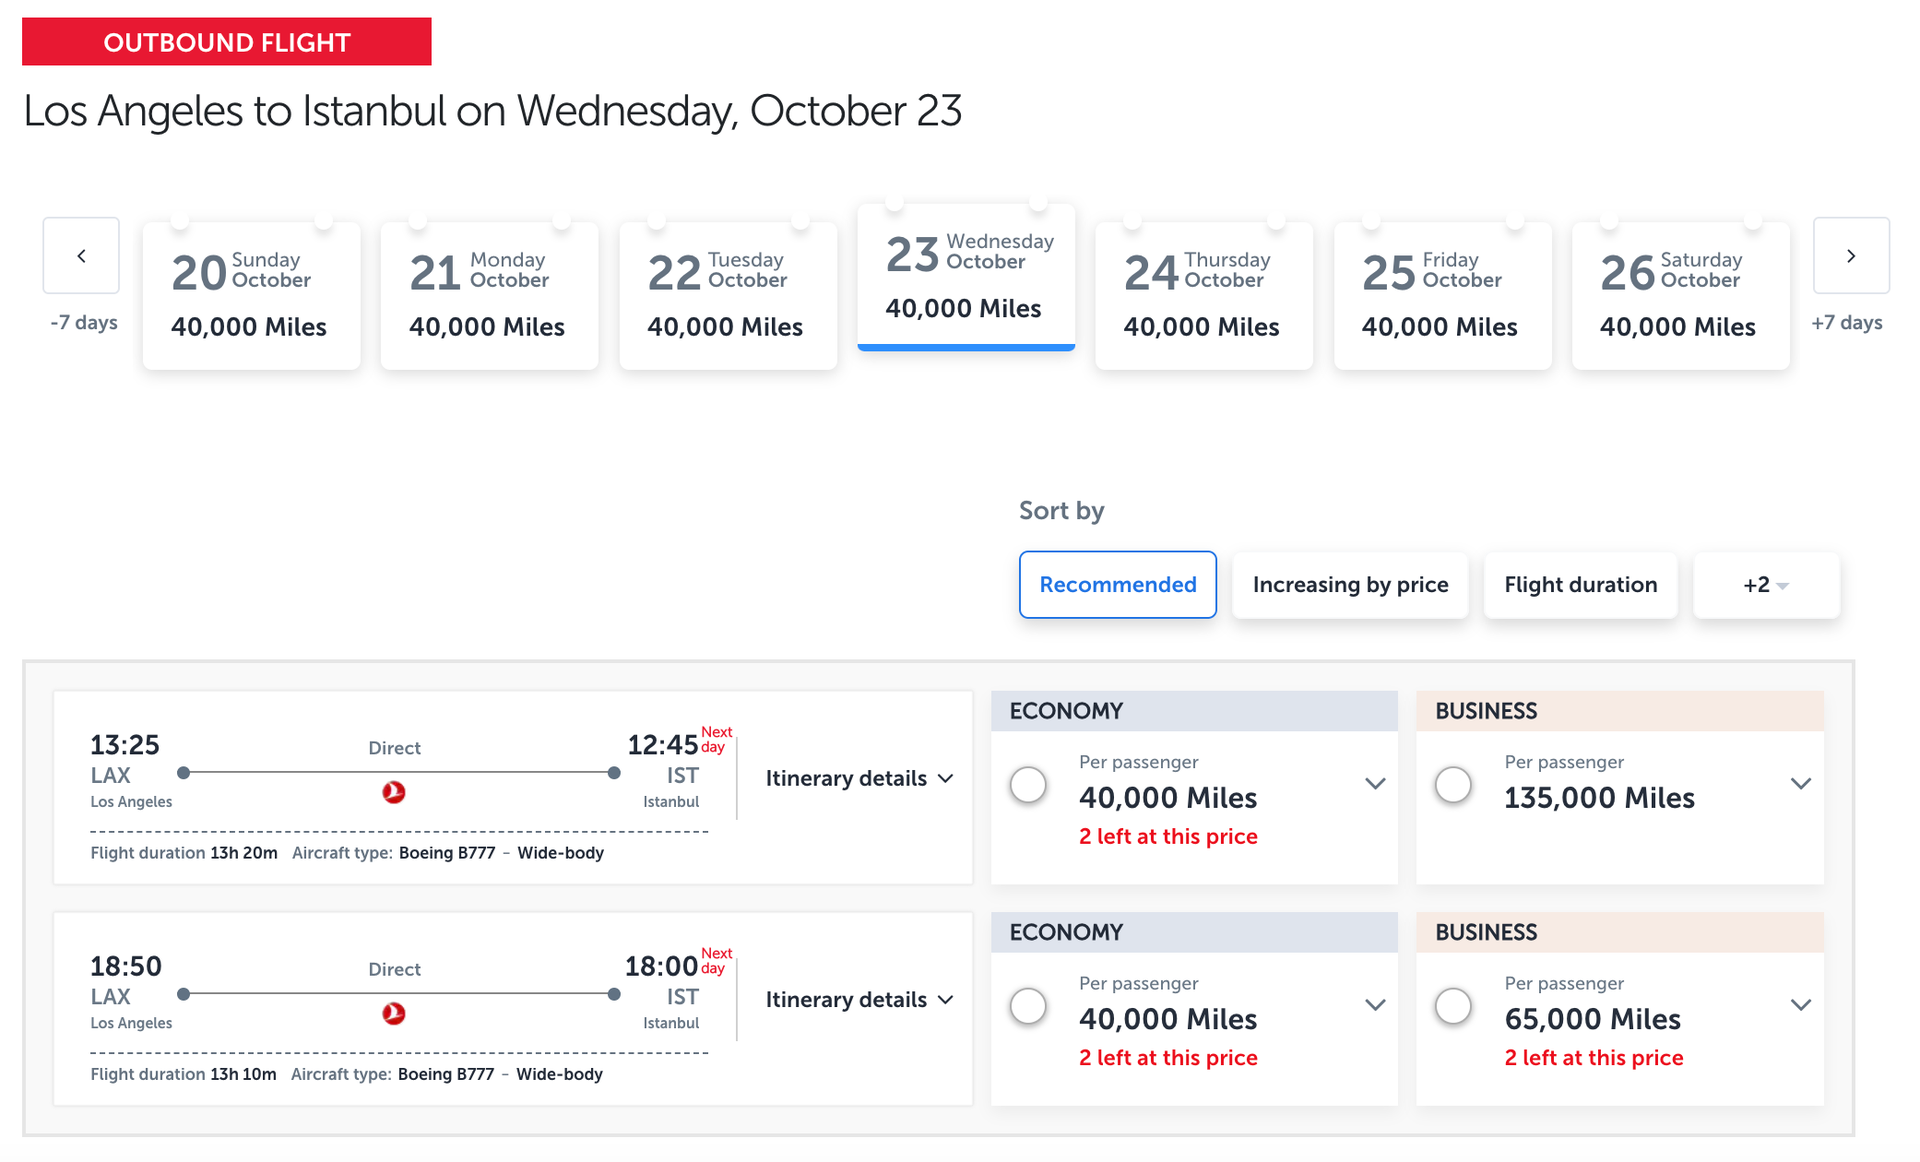Select Business fare of 135,000 Miles
This screenshot has height=1162, width=1920.
[x=1453, y=785]
